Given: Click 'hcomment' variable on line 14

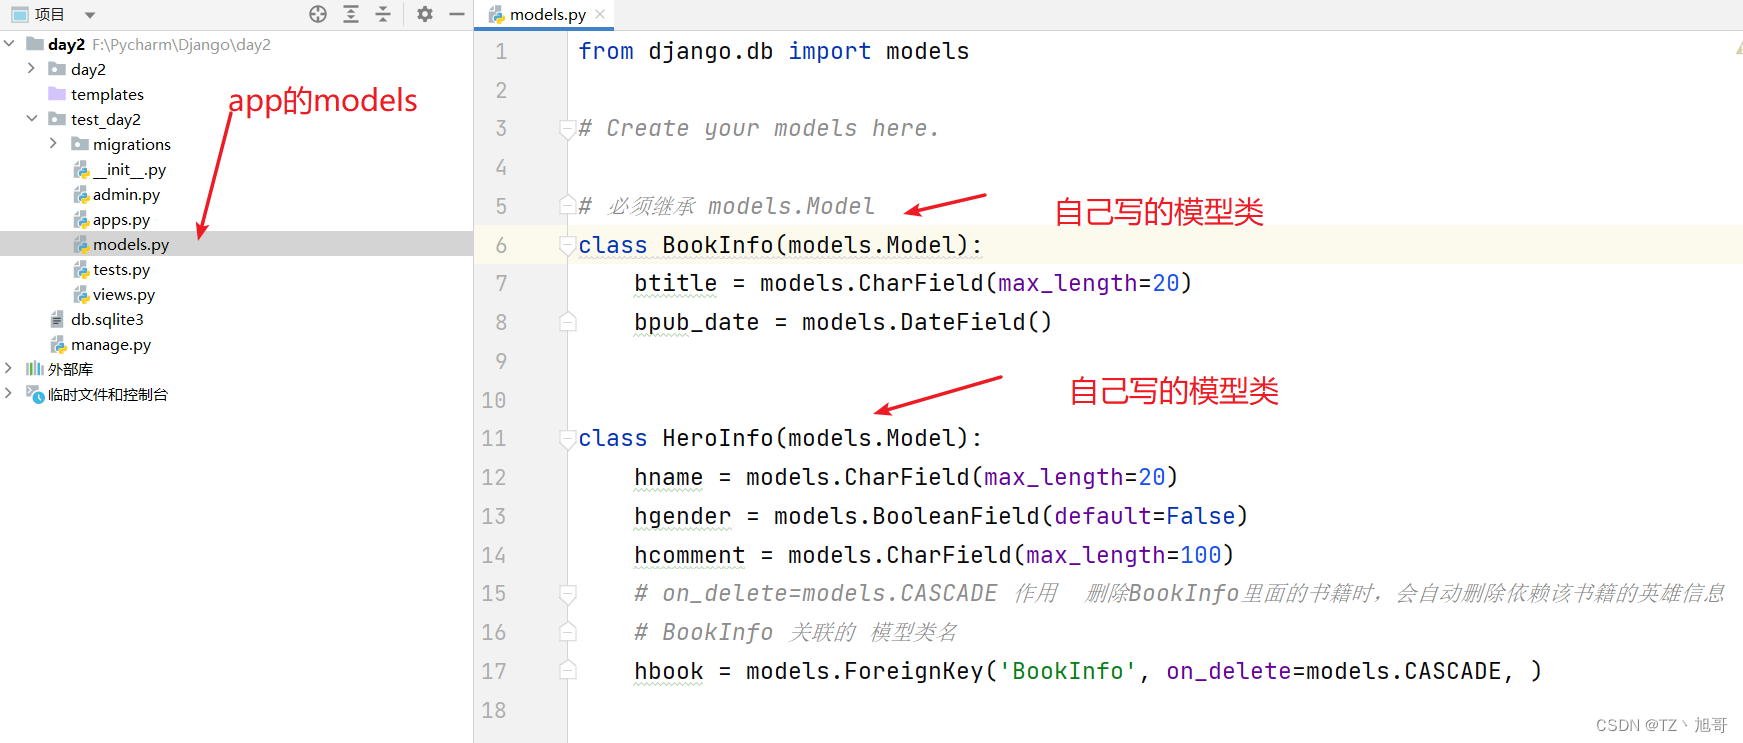Looking at the screenshot, I should click(x=689, y=555).
